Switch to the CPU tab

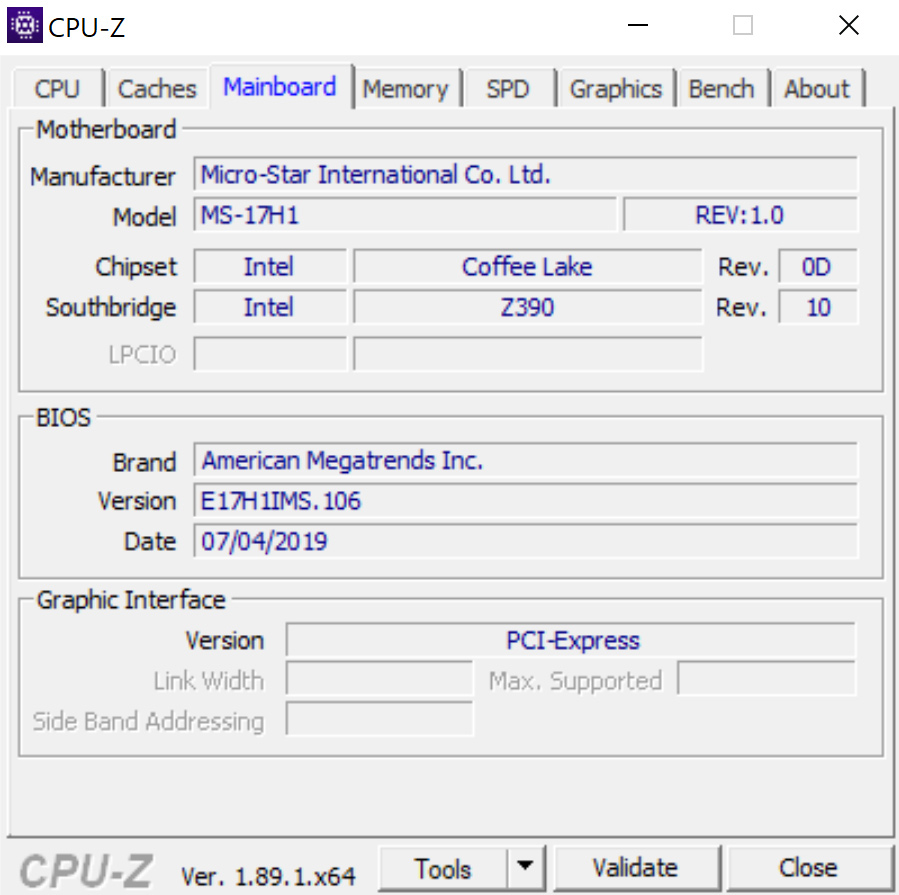pyautogui.click(x=57, y=89)
